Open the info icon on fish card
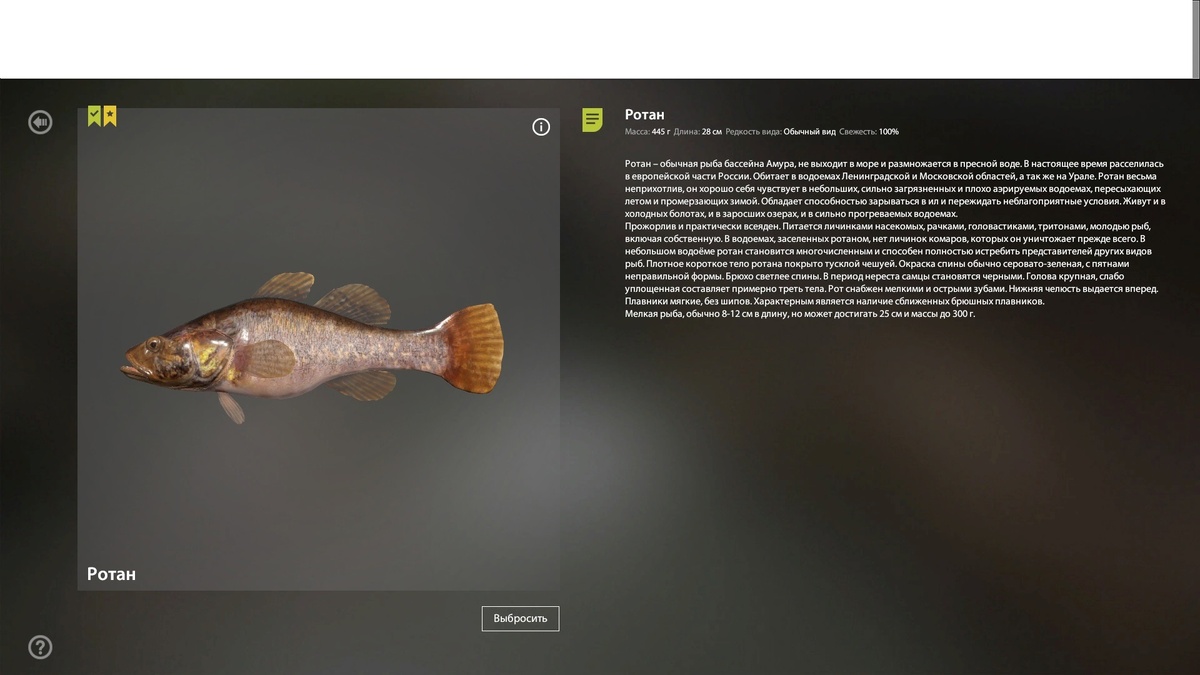The height and width of the screenshot is (675, 1200). [x=541, y=127]
